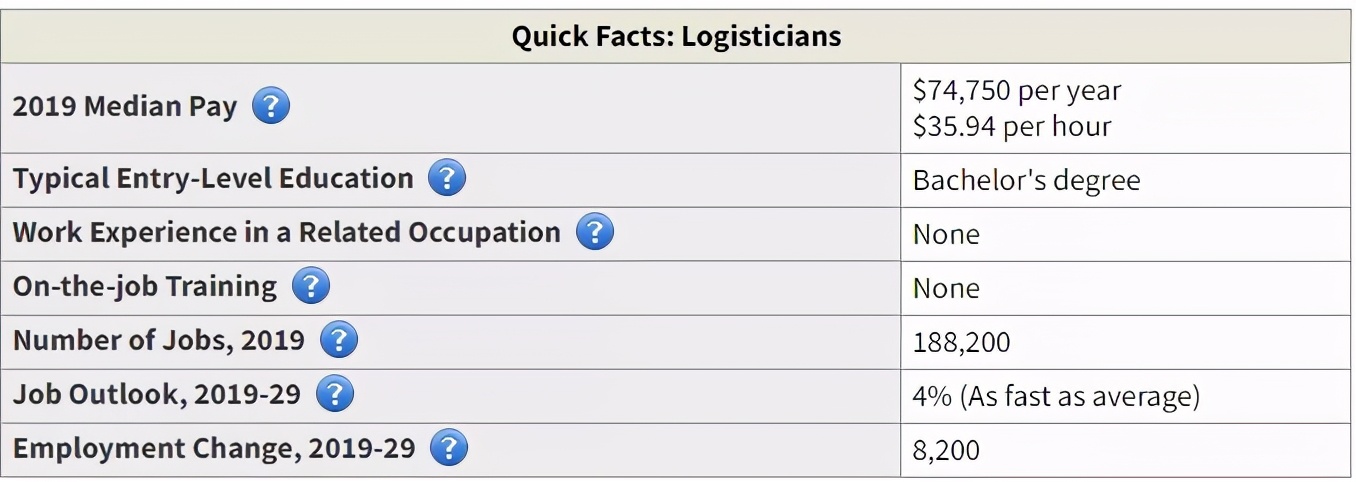Screen dimensions: 1356x482
Task: Click the help icon beside Employment Change, 2019-29
Action: [449, 448]
